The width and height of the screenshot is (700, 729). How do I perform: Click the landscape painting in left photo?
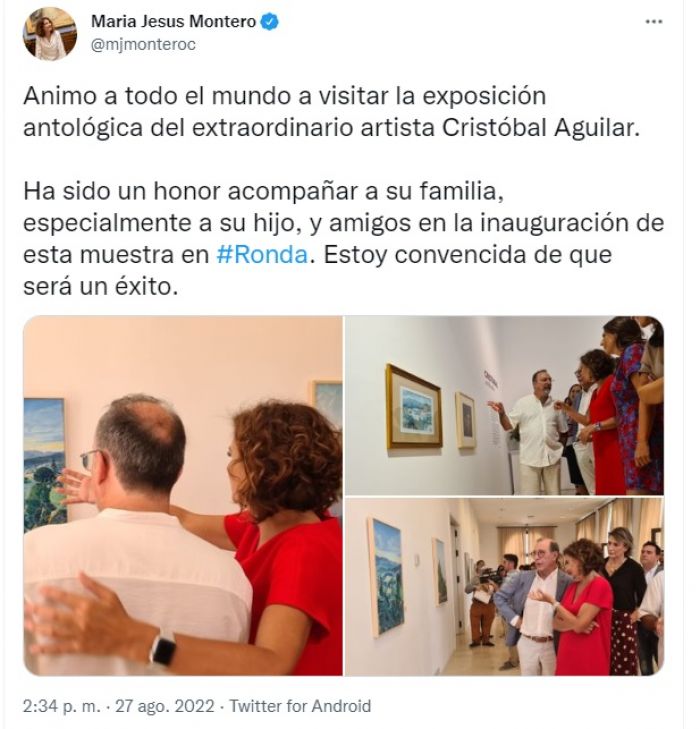(45, 464)
